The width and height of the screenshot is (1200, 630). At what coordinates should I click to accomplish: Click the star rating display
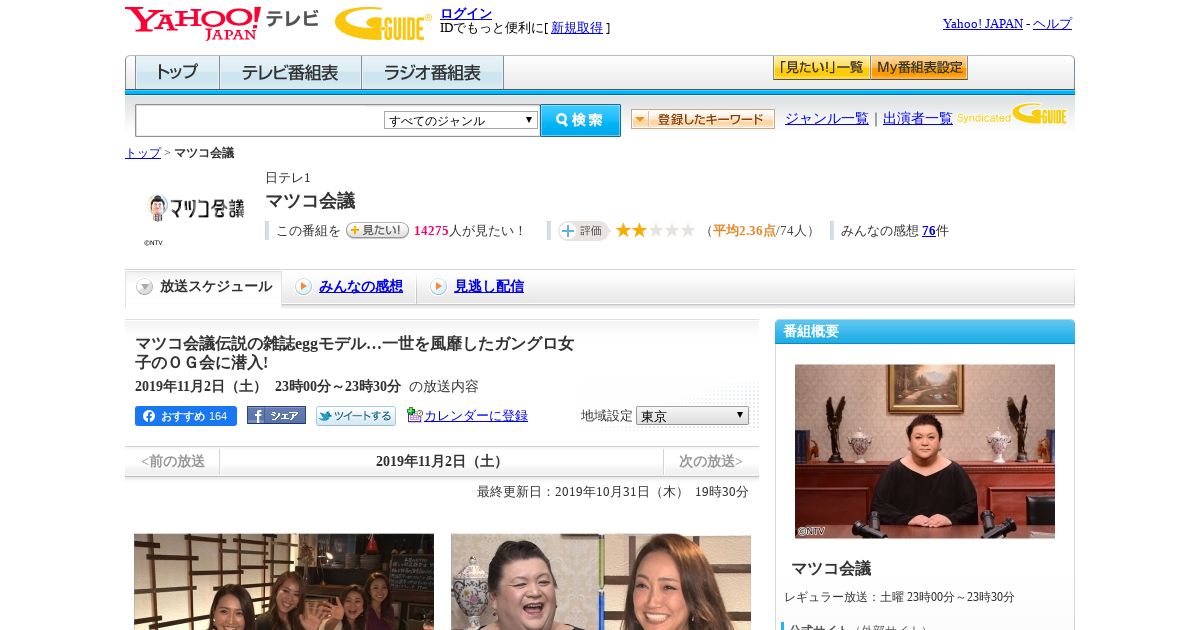pyautogui.click(x=655, y=231)
